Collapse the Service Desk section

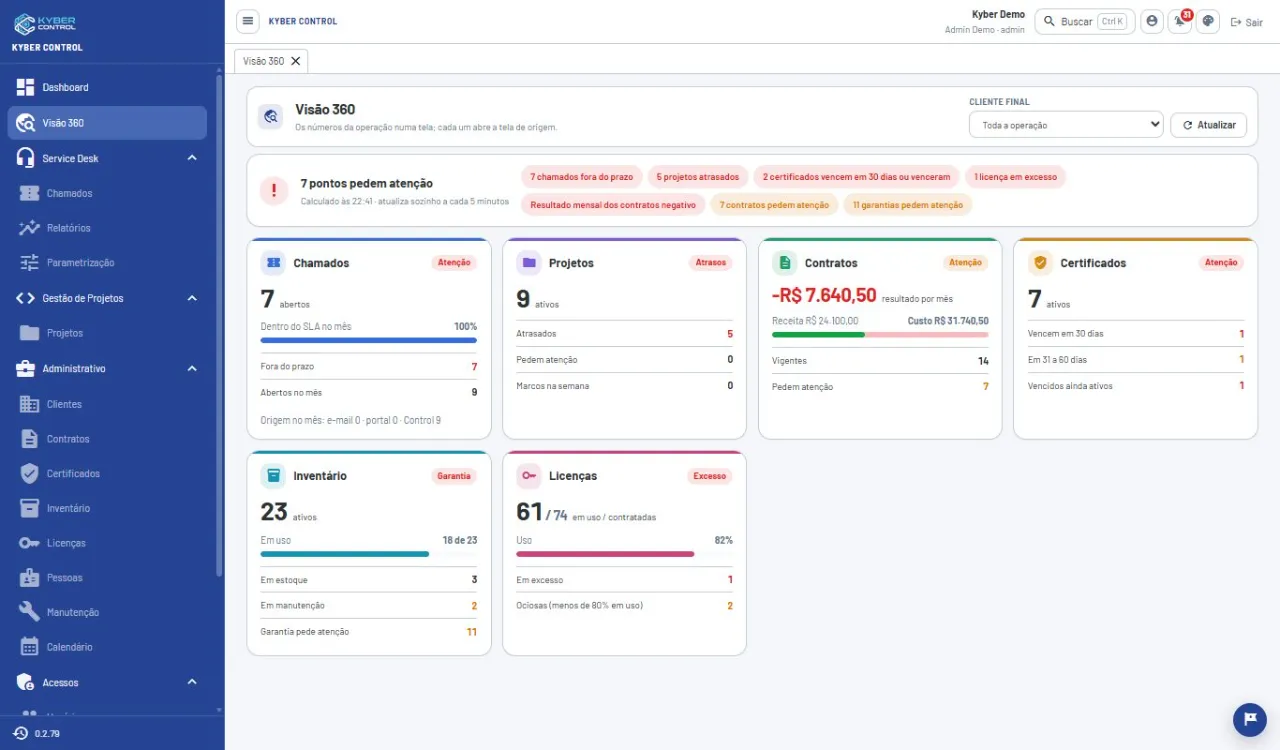(x=192, y=158)
